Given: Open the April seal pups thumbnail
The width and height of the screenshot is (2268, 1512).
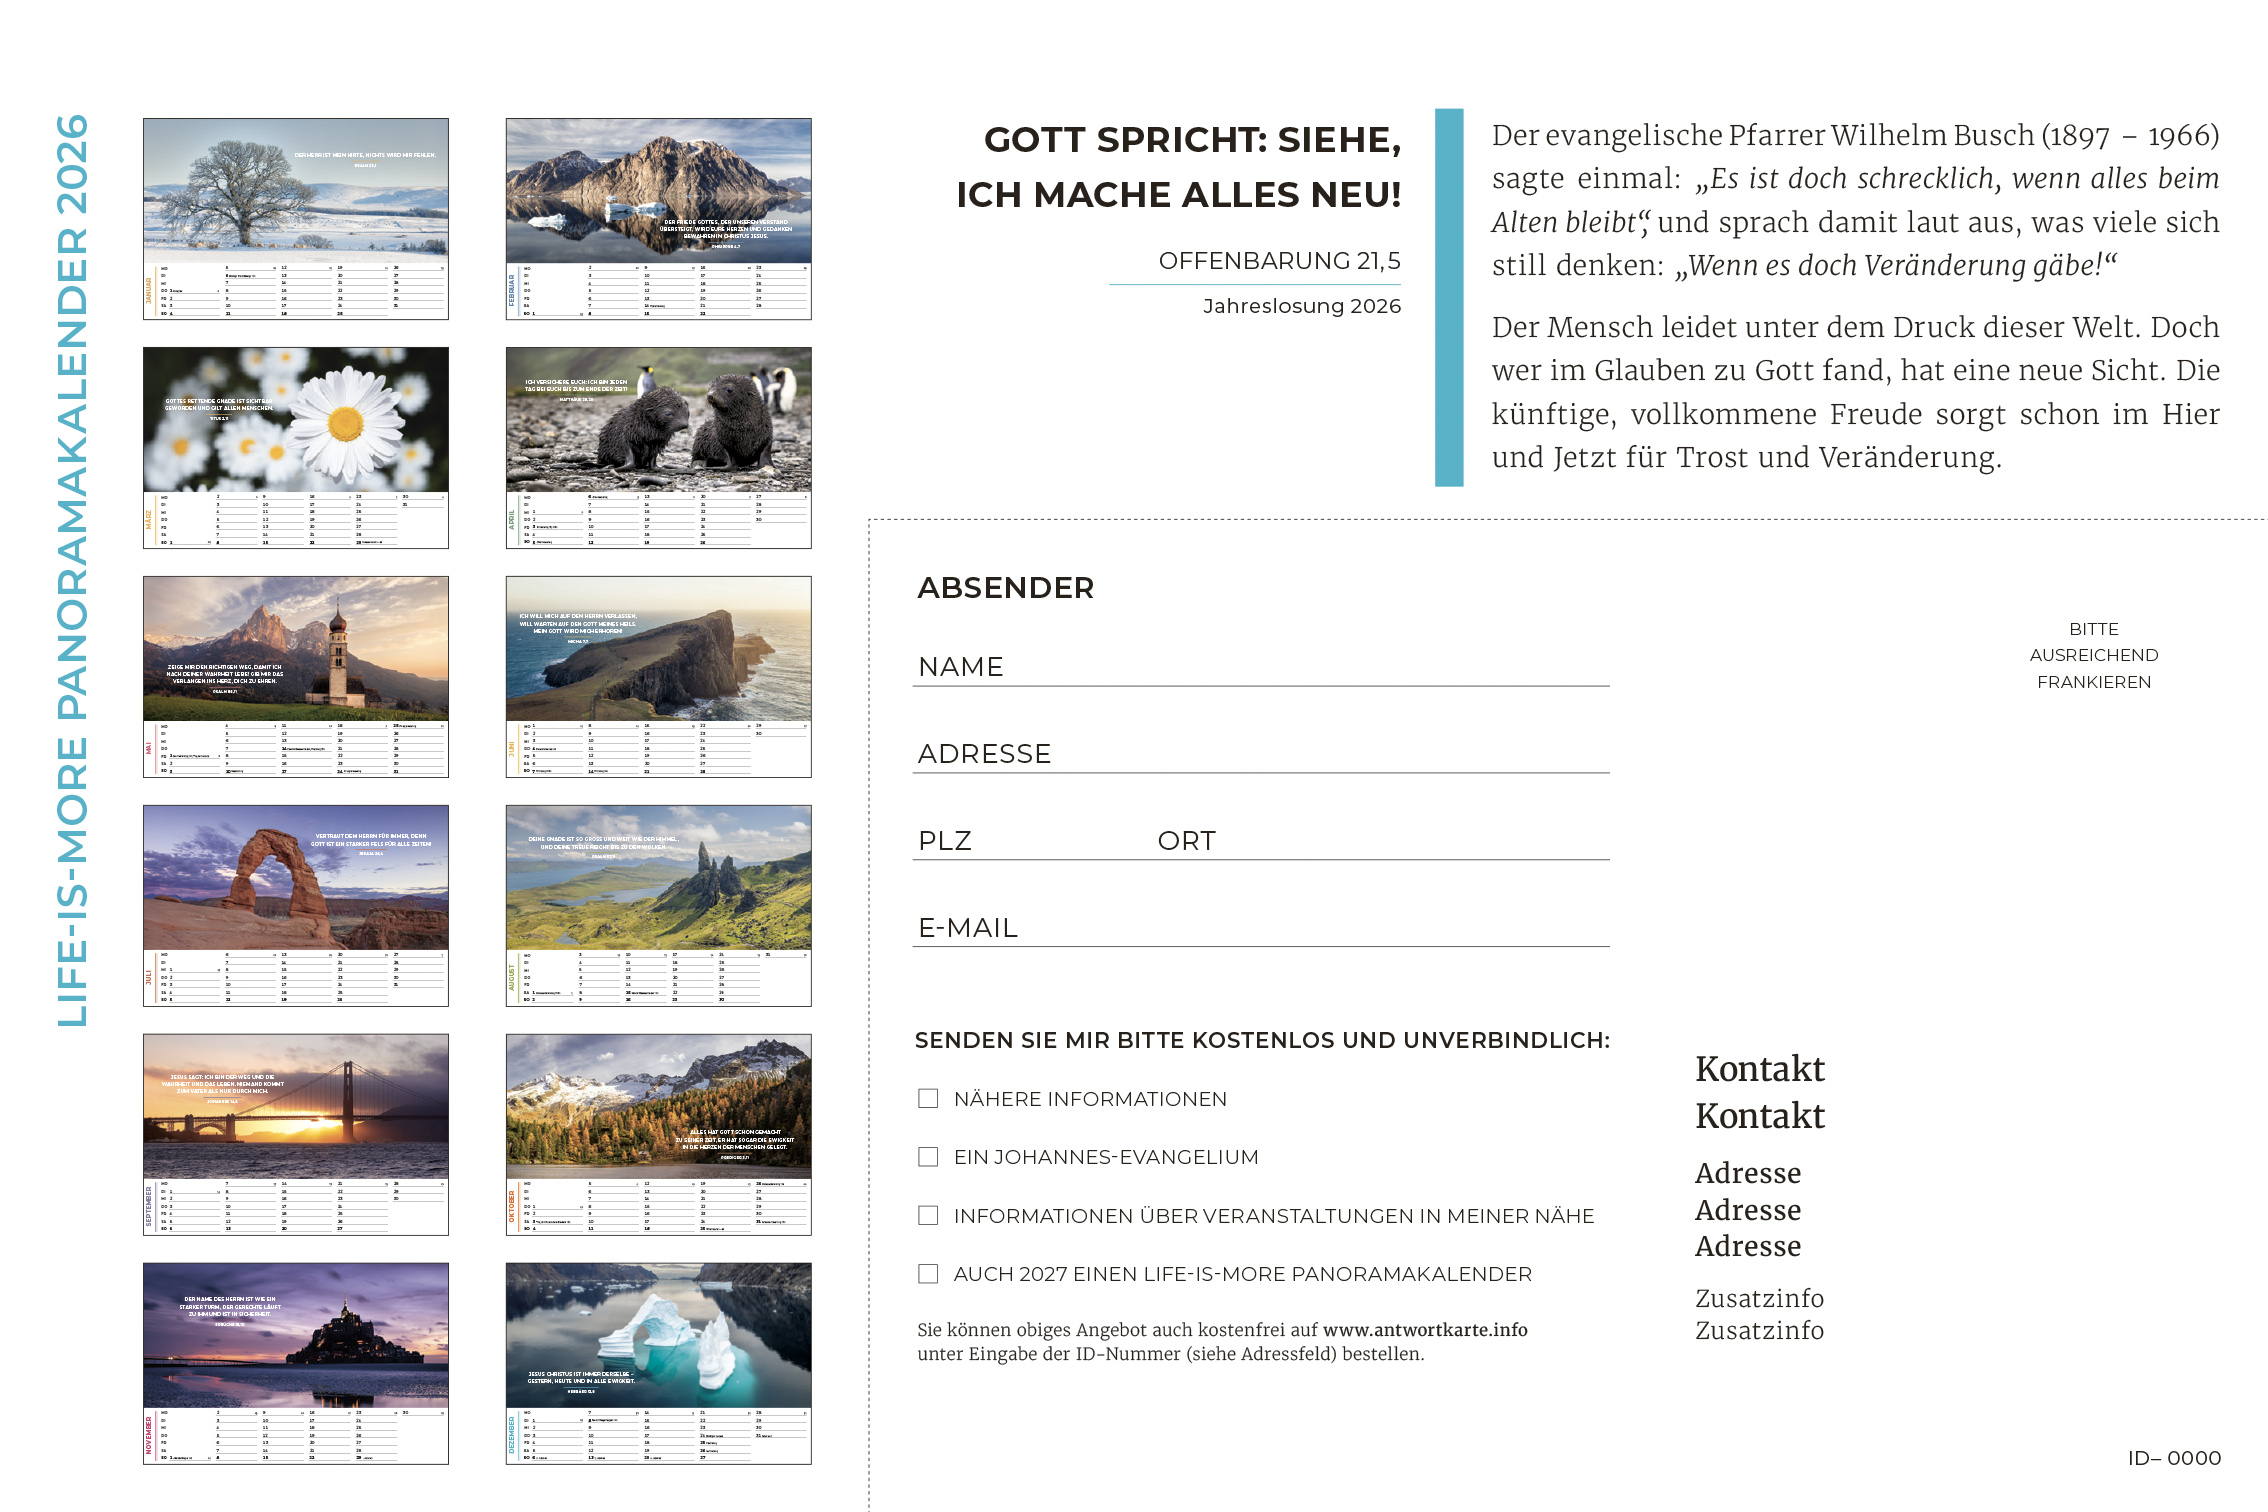Looking at the screenshot, I should click(658, 448).
